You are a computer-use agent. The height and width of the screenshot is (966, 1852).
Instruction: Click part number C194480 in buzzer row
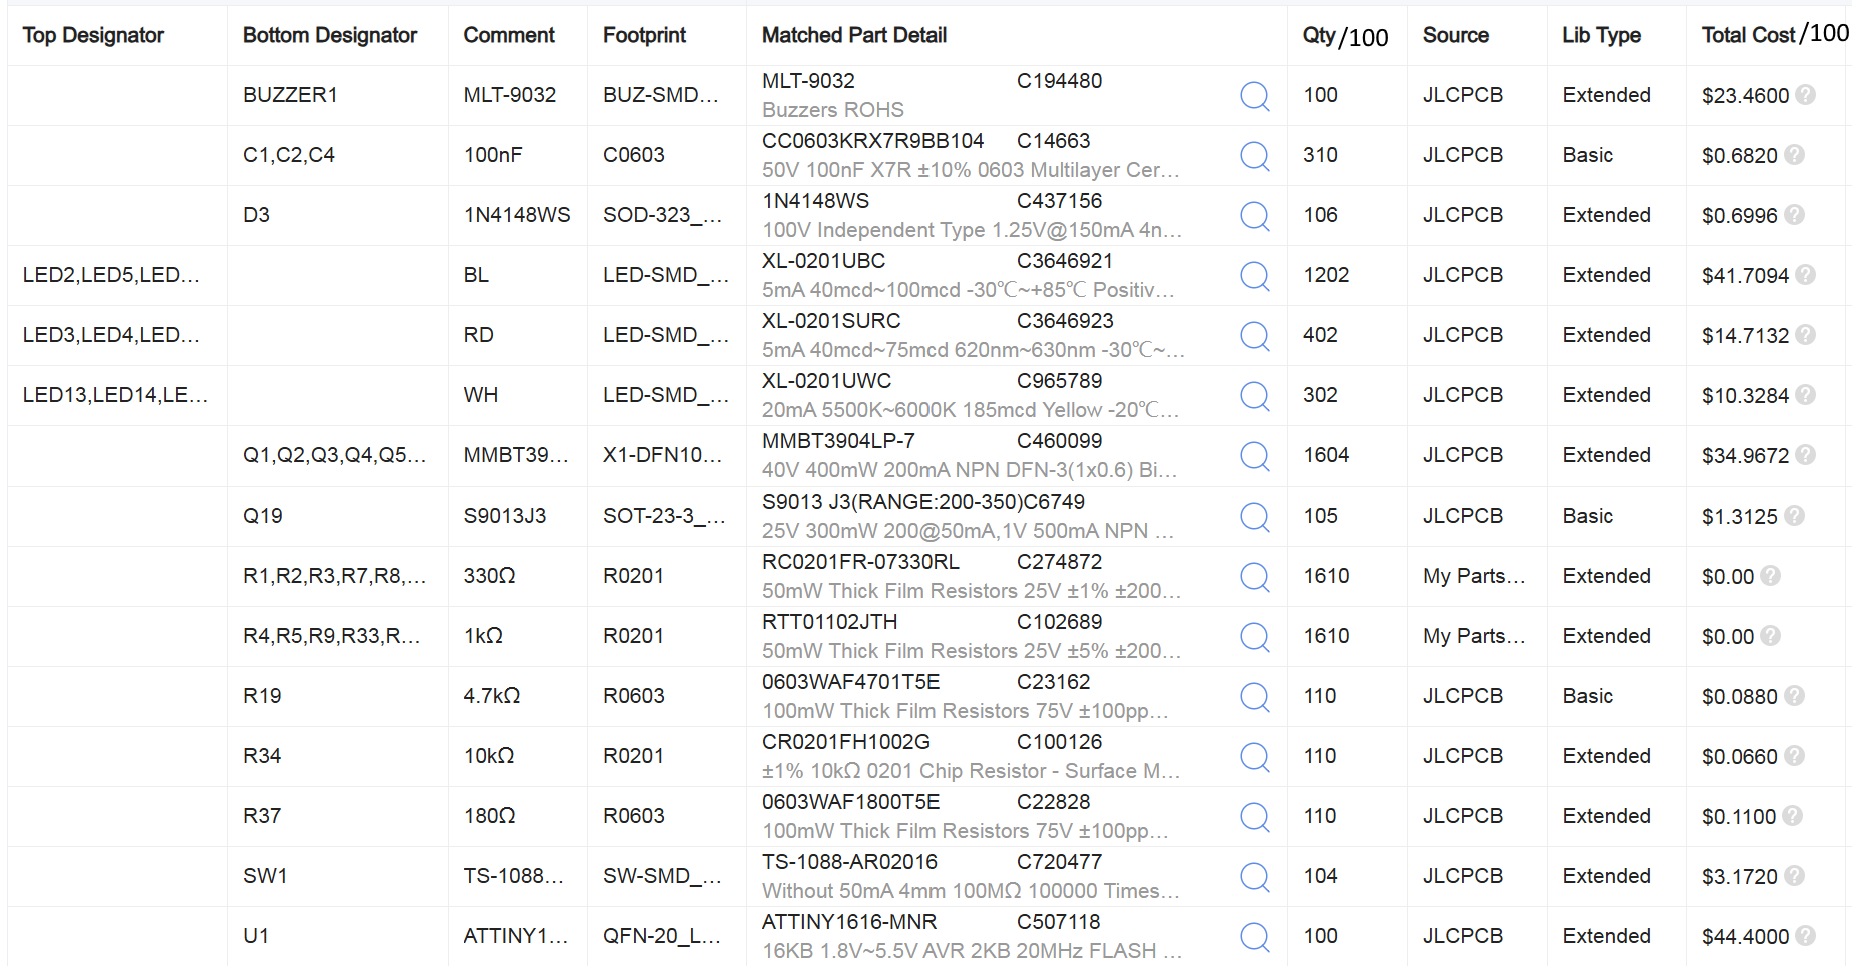coord(1059,81)
